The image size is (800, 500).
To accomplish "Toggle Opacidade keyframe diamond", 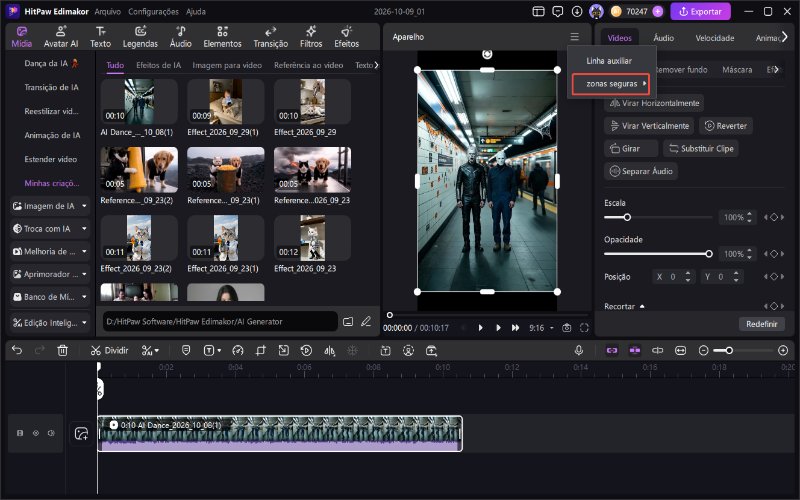I will pyautogui.click(x=774, y=254).
